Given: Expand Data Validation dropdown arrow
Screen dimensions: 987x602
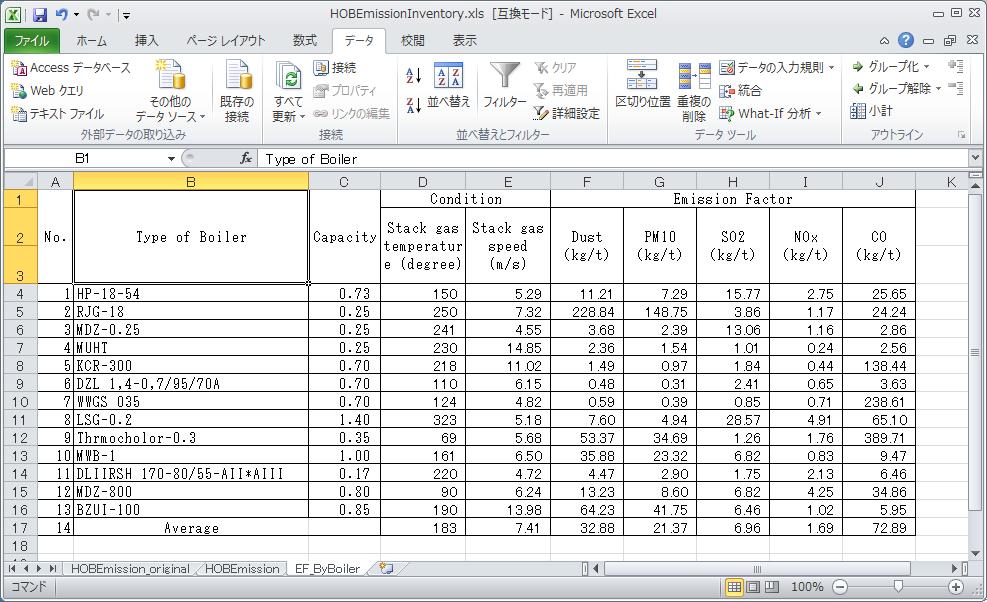Looking at the screenshot, I should pos(832,67).
